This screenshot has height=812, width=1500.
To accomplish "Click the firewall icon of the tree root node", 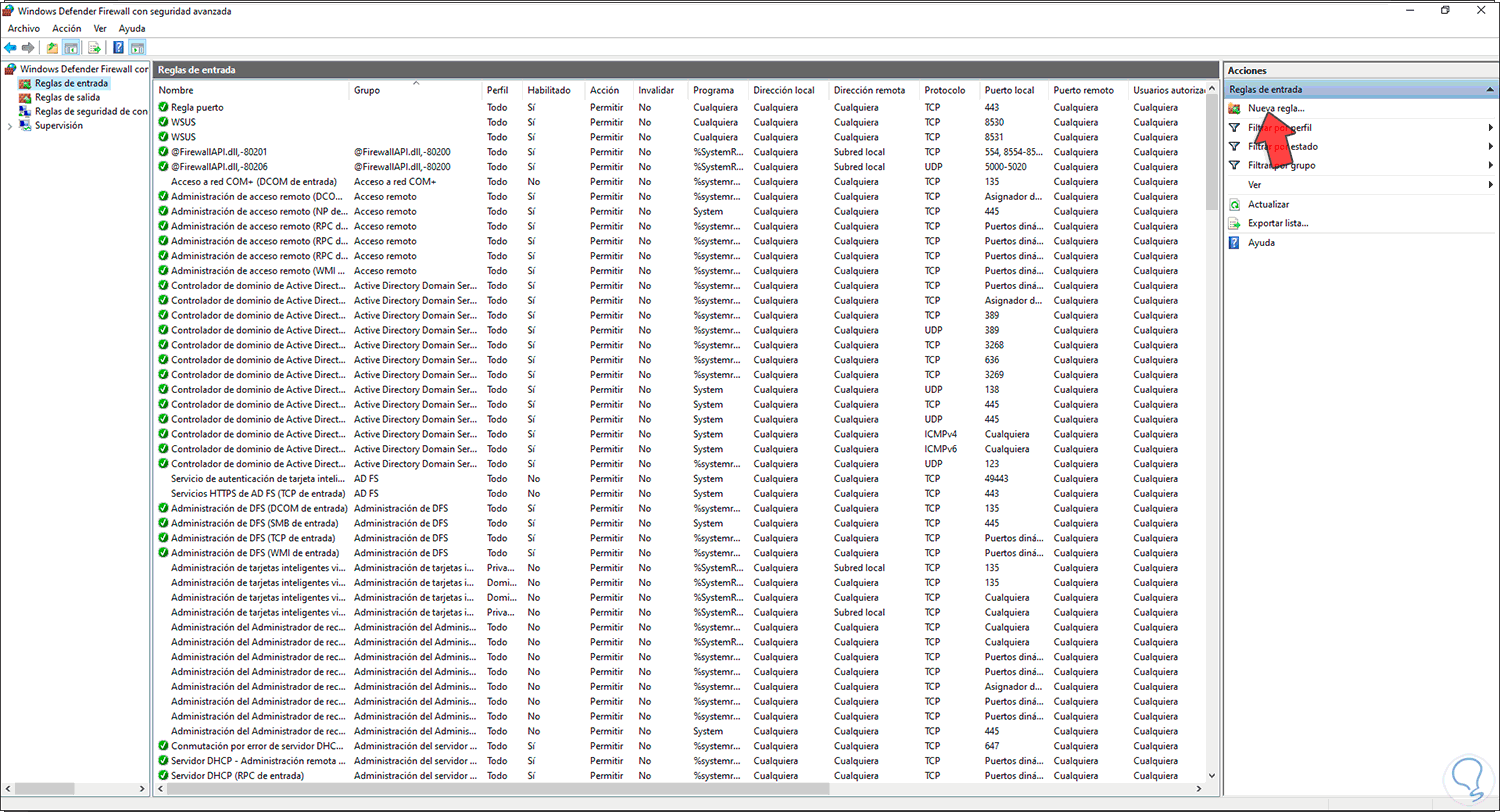I will point(11,69).
